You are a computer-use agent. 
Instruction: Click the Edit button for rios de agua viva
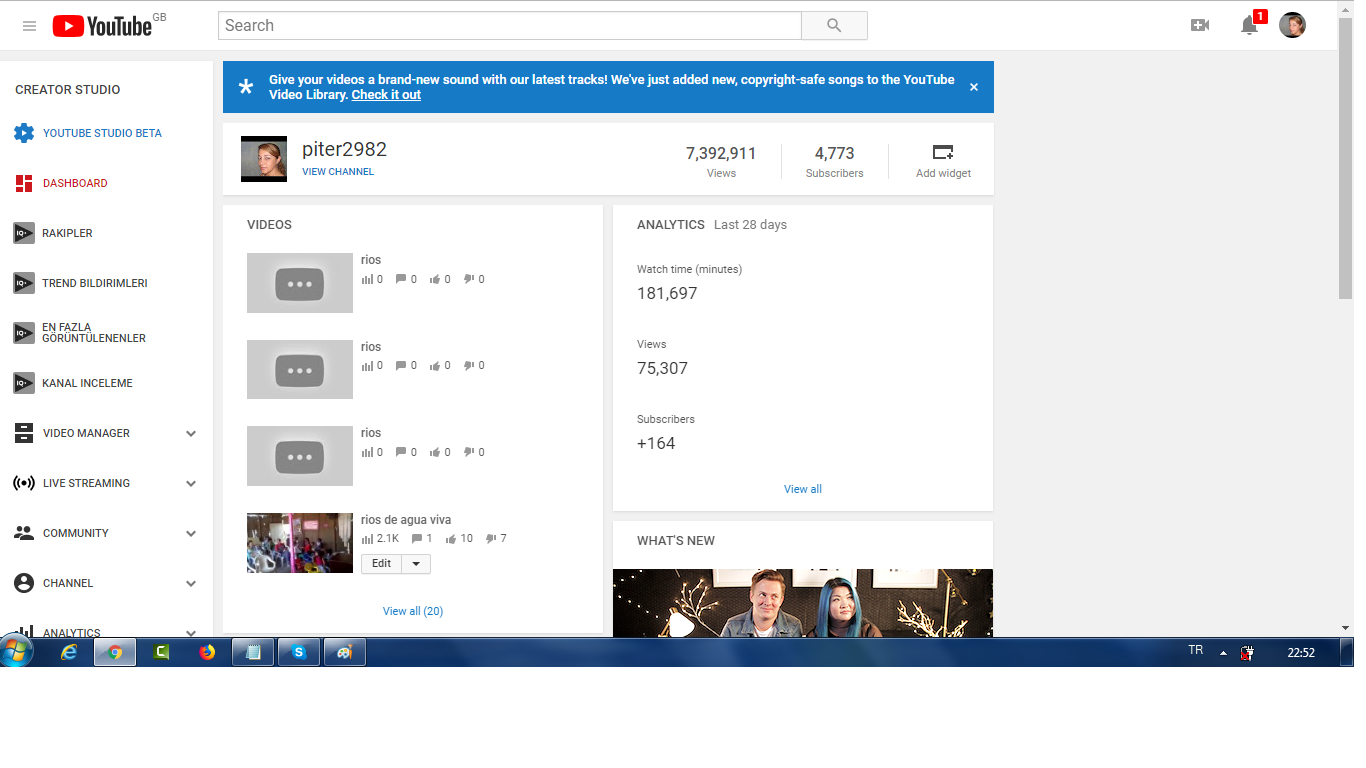(x=382, y=564)
